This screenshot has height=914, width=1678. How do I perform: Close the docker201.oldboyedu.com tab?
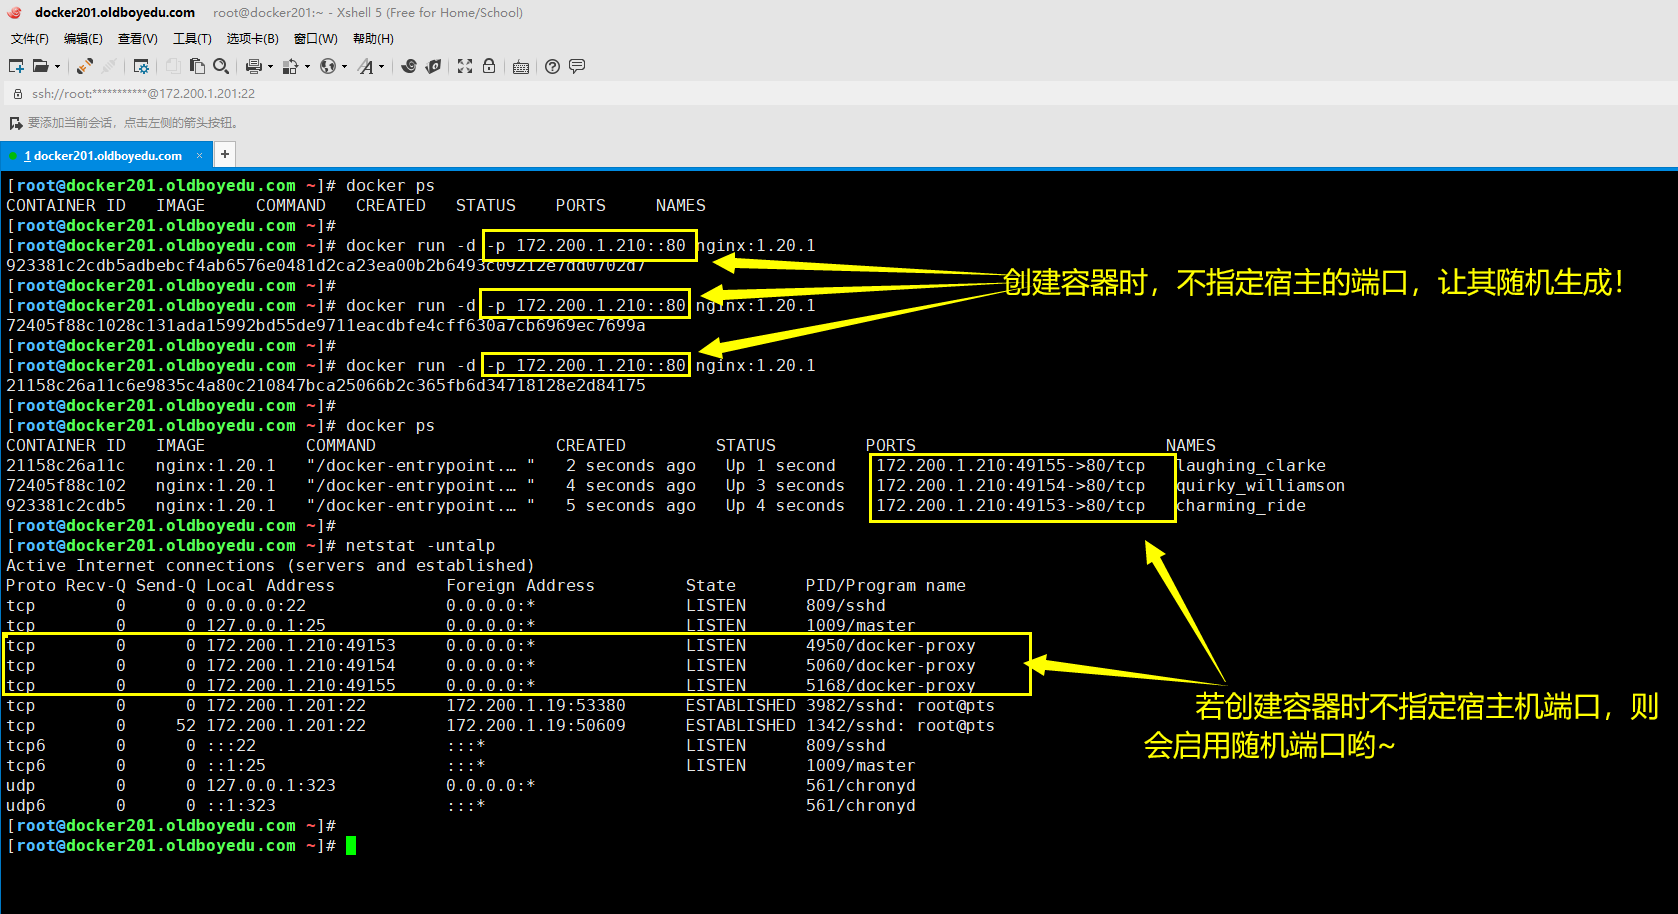pos(199,156)
